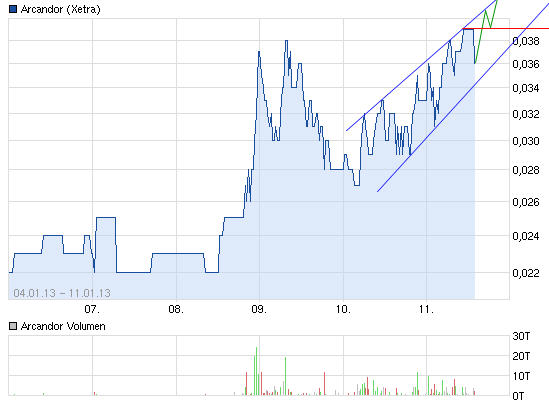Click the 11. date axis label
This screenshot has width=549, height=404.
[x=426, y=309]
